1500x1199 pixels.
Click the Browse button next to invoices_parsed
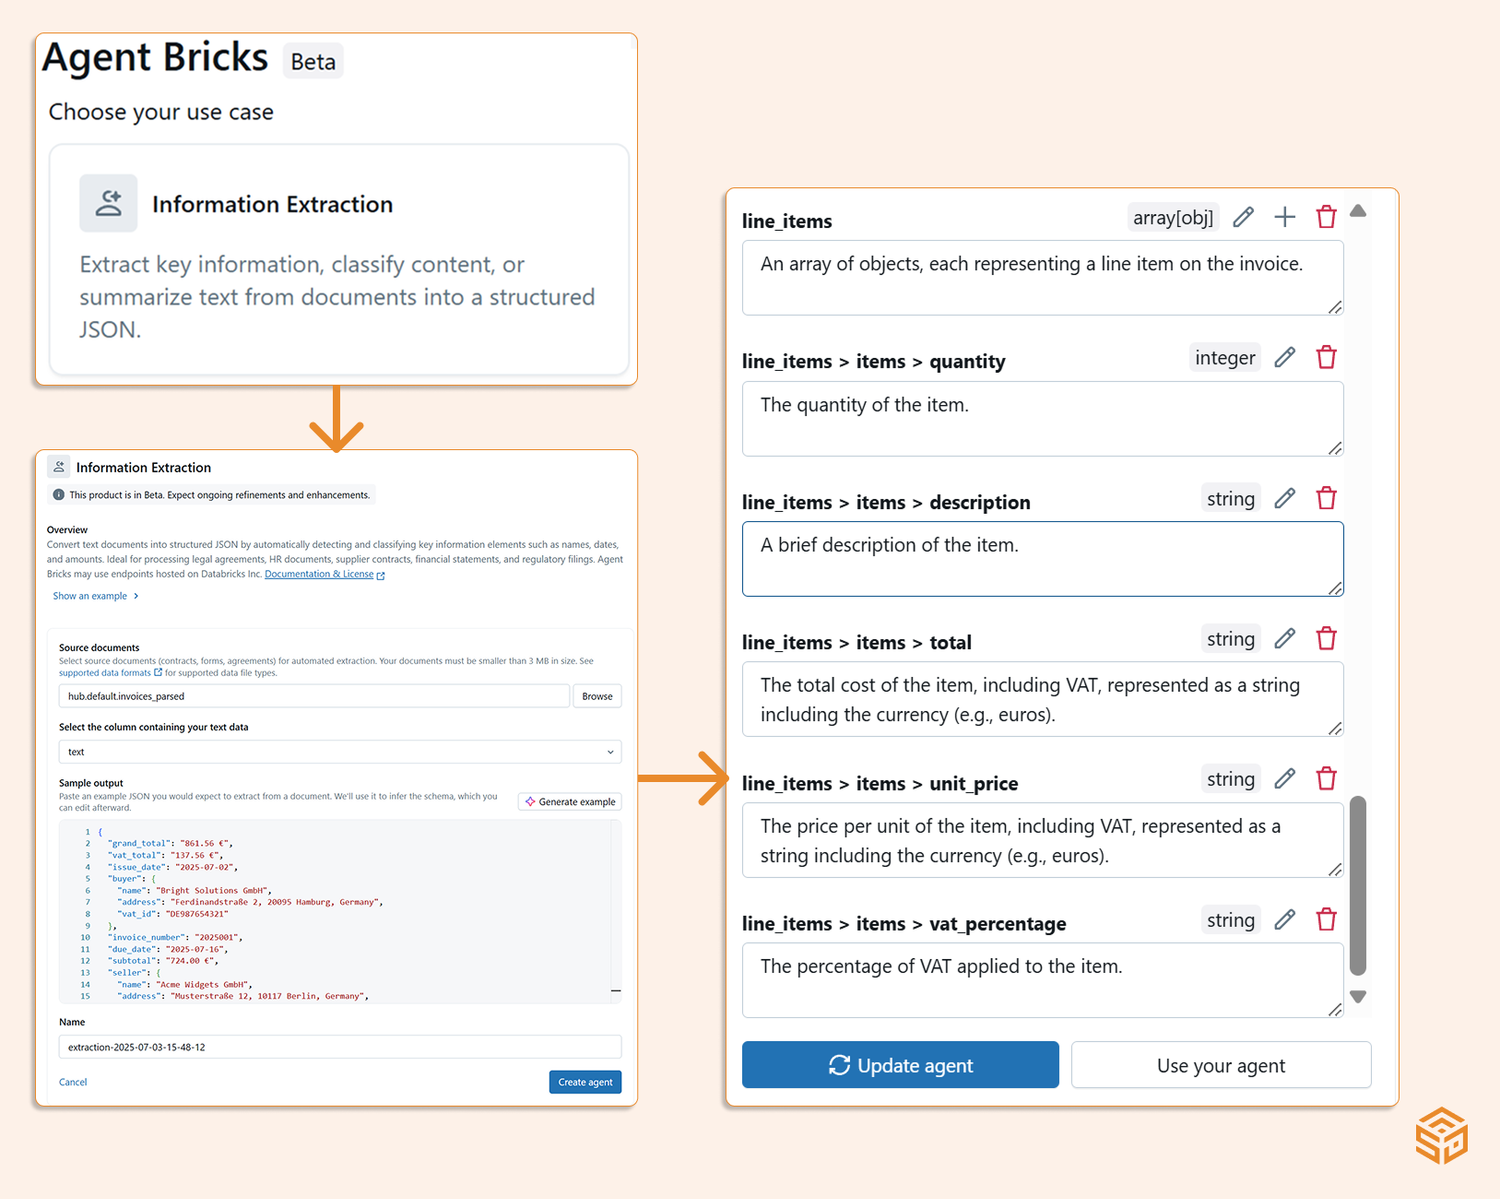(x=596, y=695)
